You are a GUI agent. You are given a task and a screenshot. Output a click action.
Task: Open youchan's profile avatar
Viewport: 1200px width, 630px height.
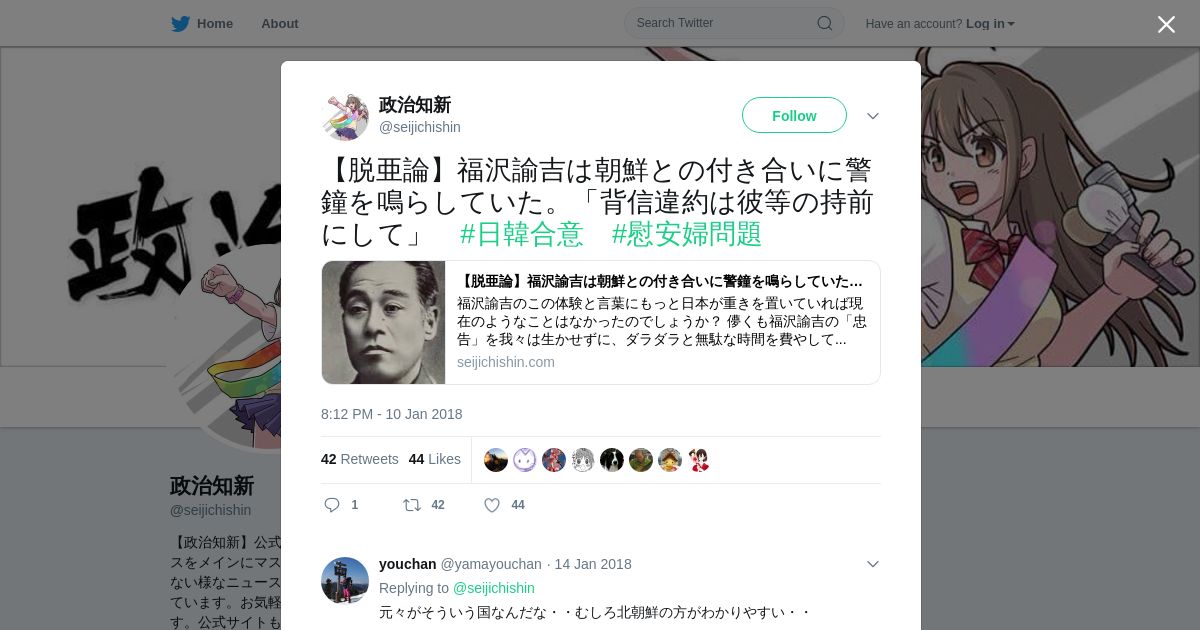345,581
